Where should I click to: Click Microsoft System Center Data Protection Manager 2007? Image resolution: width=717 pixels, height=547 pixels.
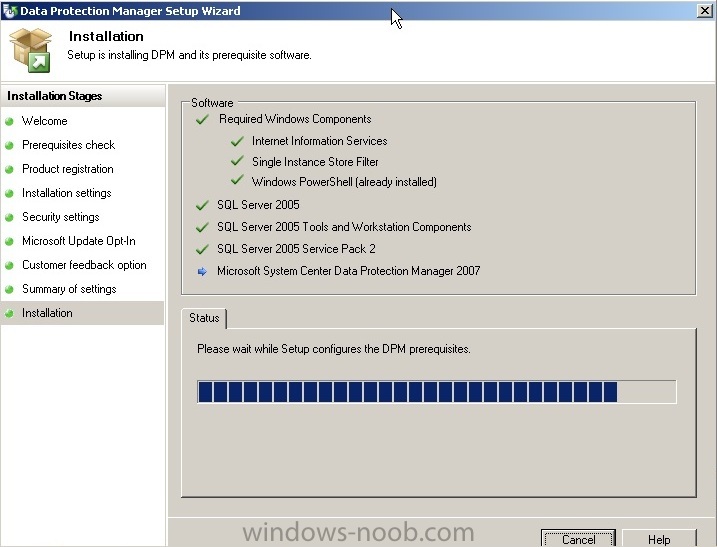click(x=349, y=271)
